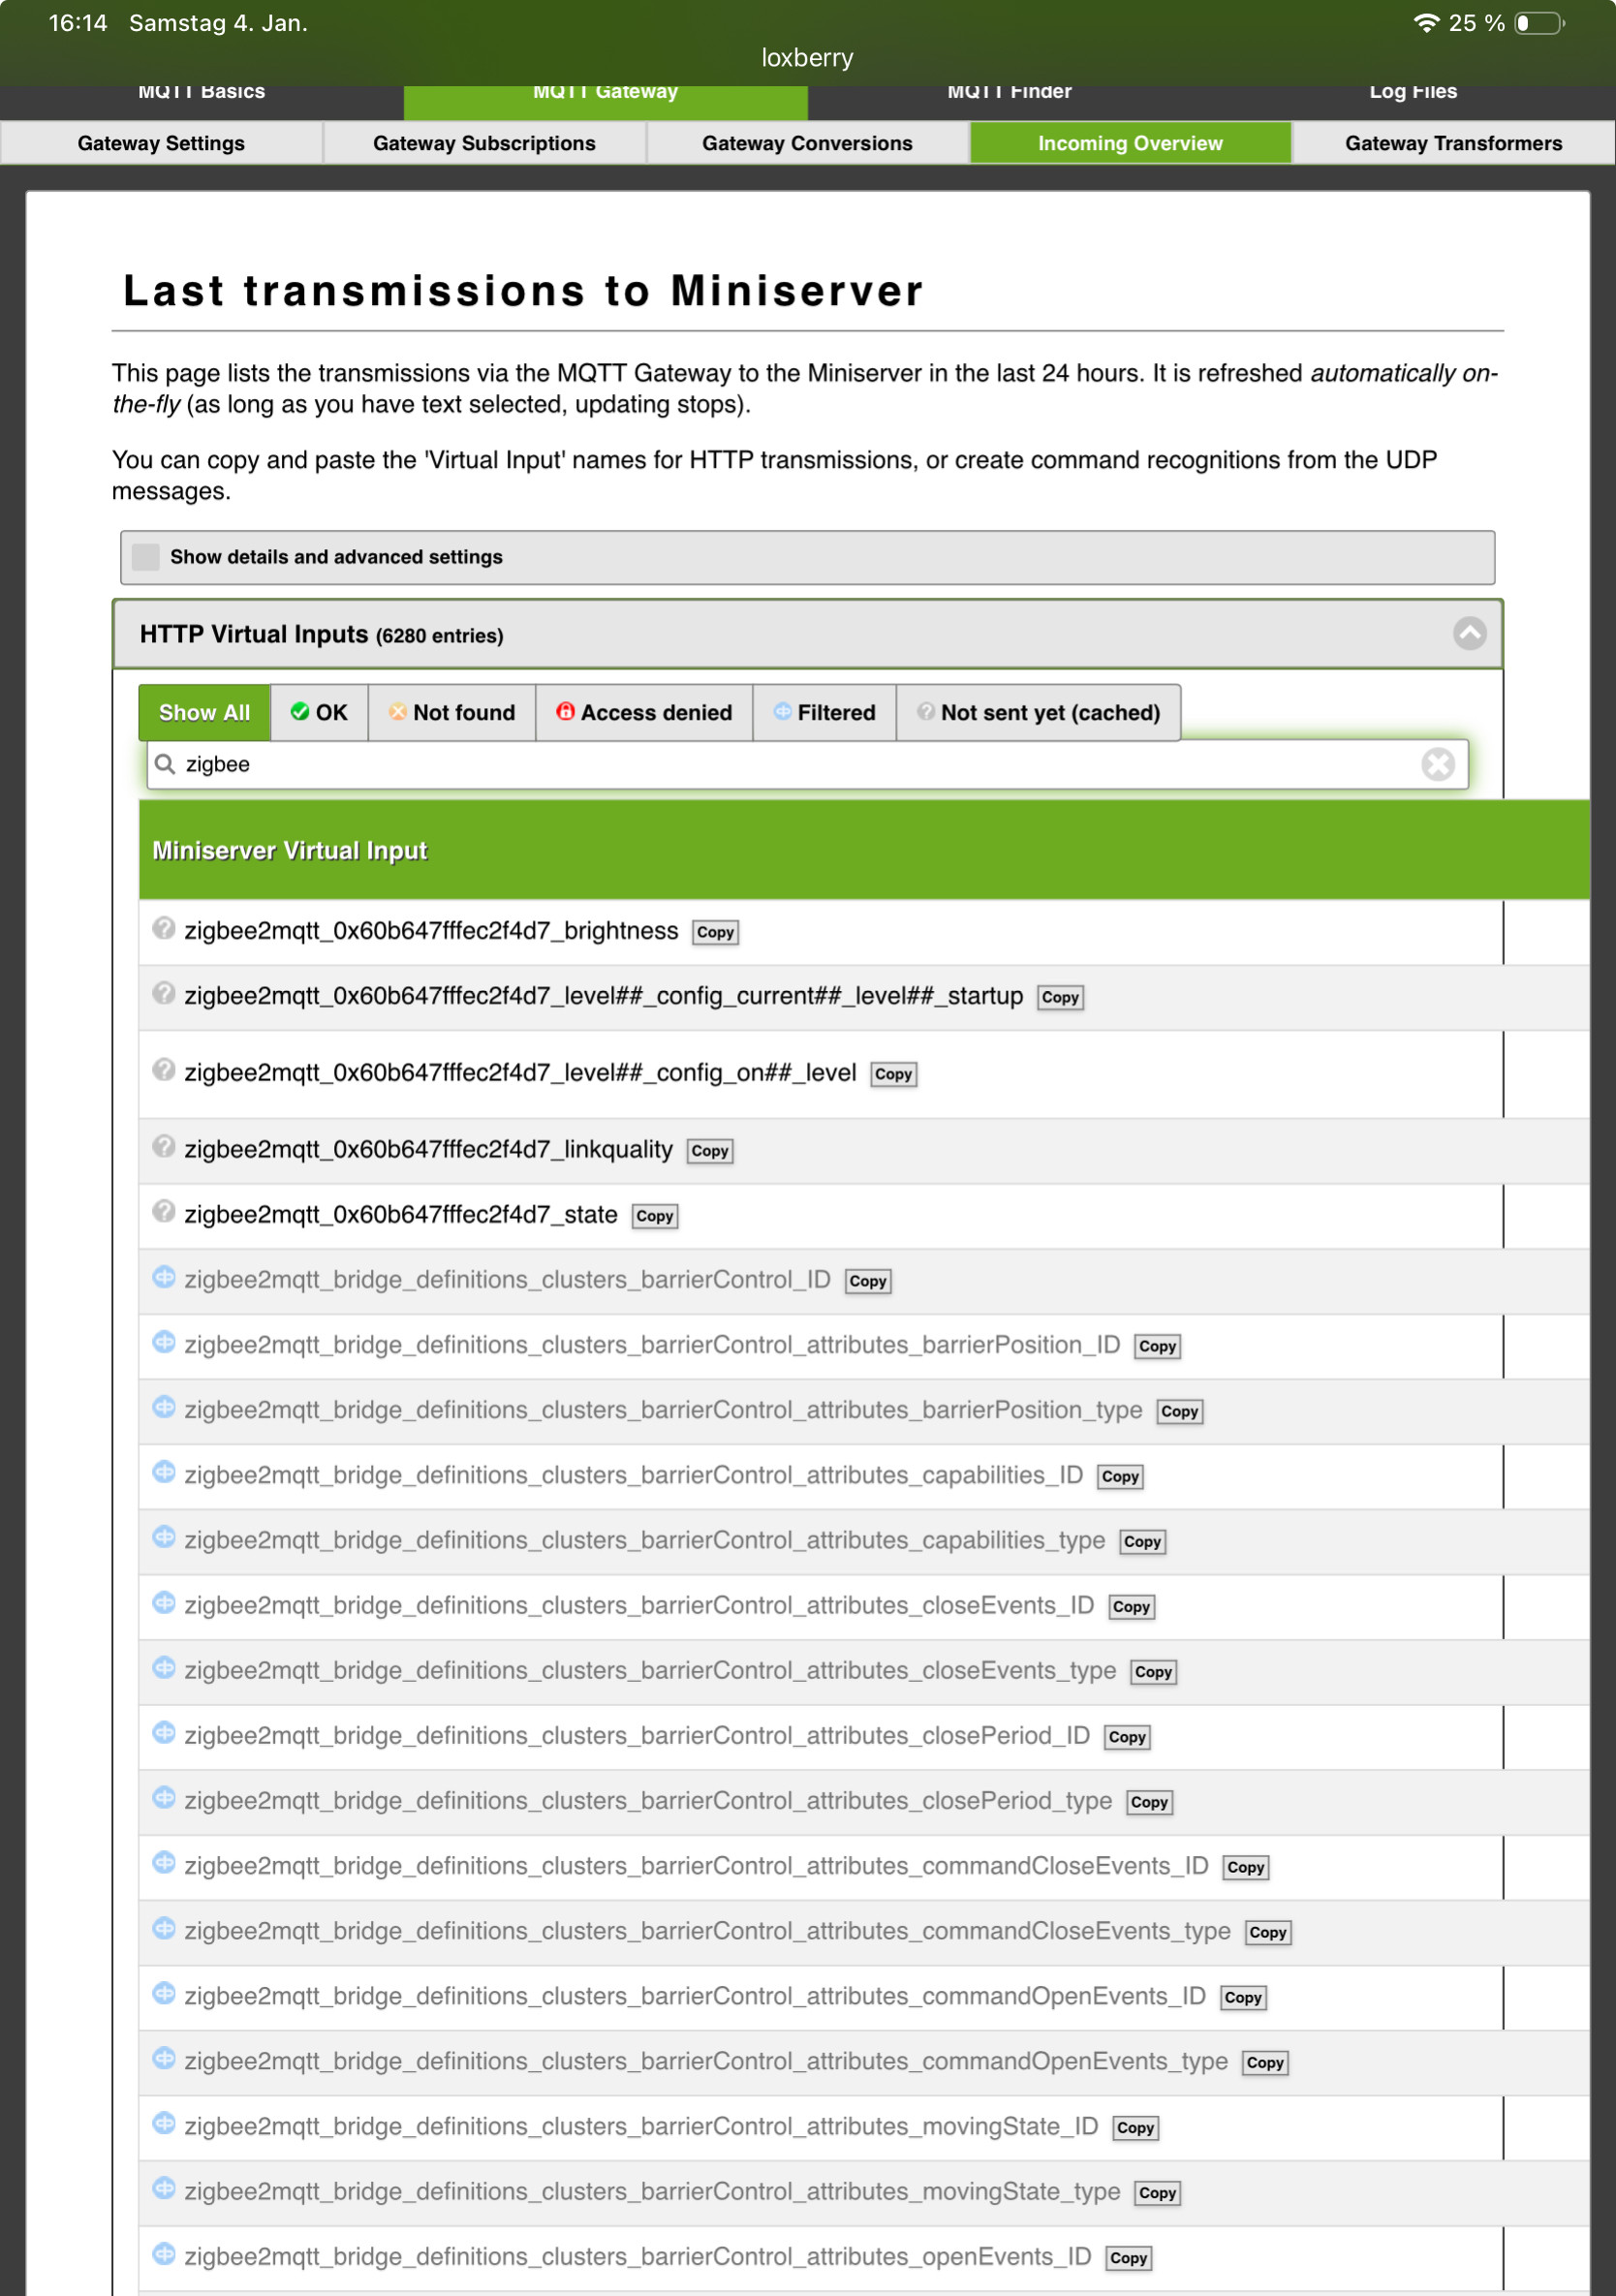This screenshot has width=1616, height=2296.
Task: Click cached status icon beside state entry
Action: click(x=164, y=1212)
